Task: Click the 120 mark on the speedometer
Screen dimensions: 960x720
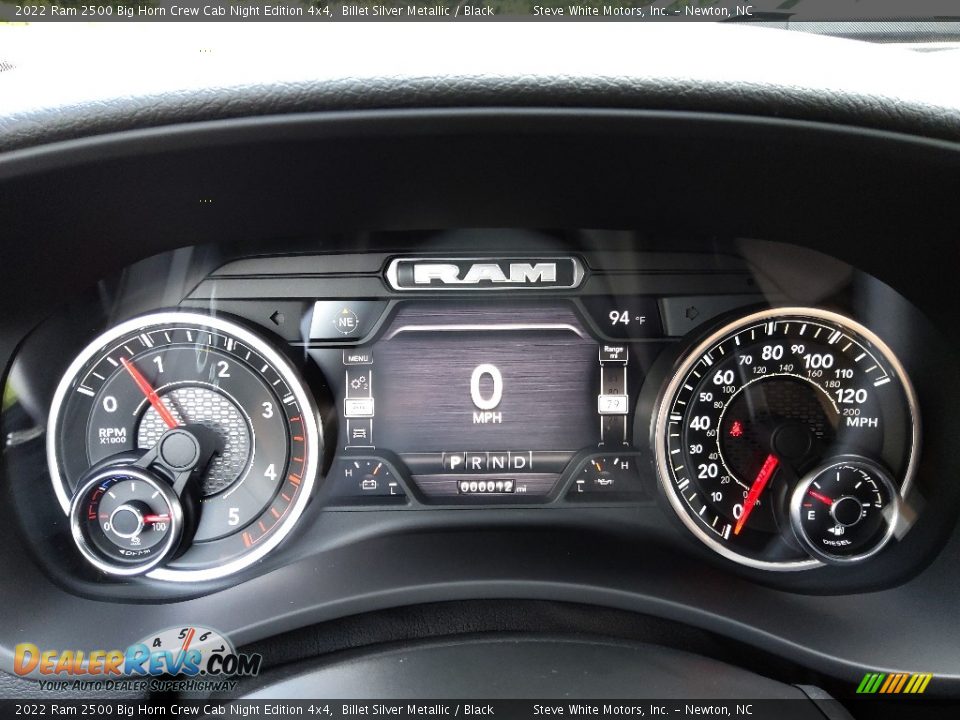Action: [x=851, y=396]
